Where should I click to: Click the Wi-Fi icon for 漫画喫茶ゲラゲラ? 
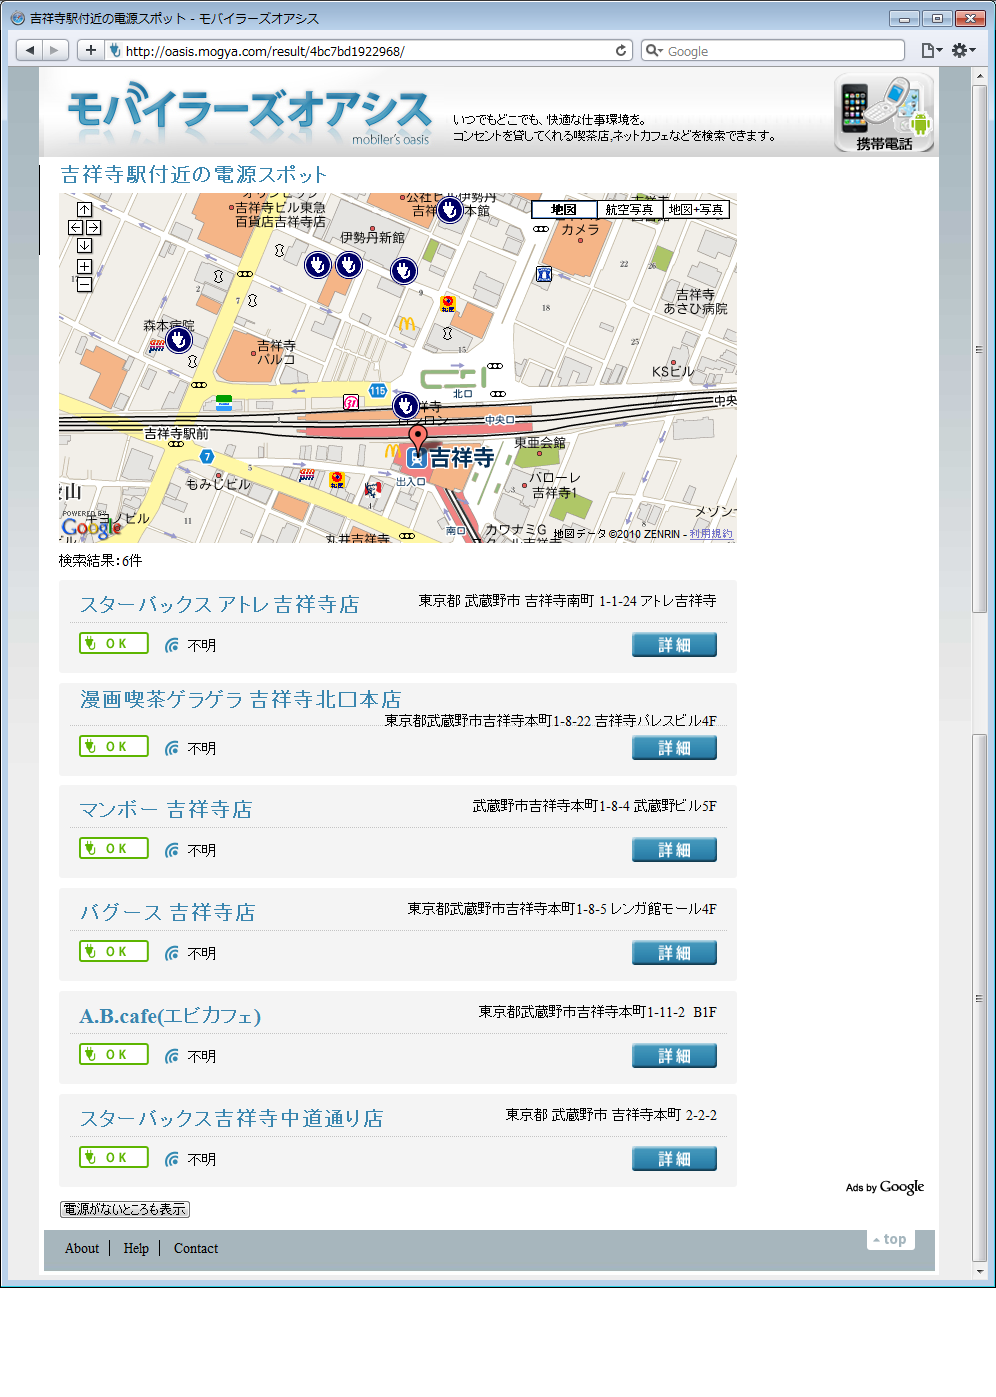(172, 748)
